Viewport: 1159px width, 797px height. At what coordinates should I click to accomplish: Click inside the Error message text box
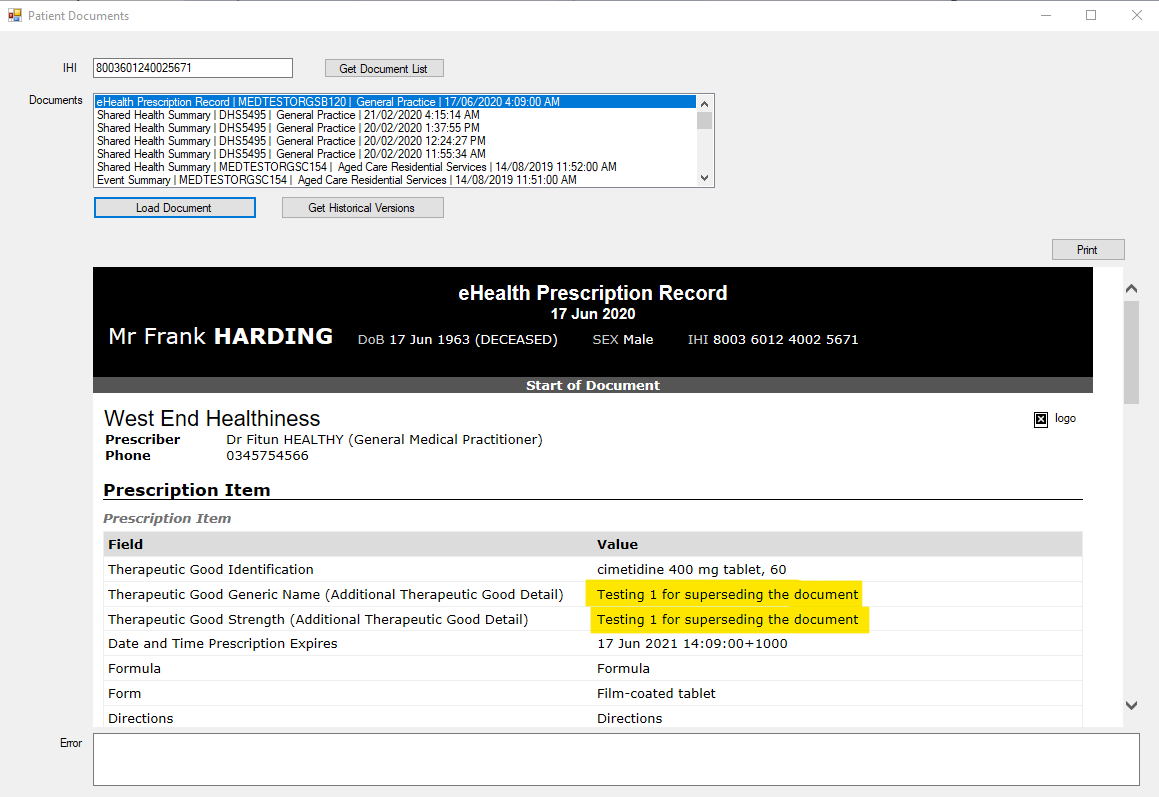point(615,759)
